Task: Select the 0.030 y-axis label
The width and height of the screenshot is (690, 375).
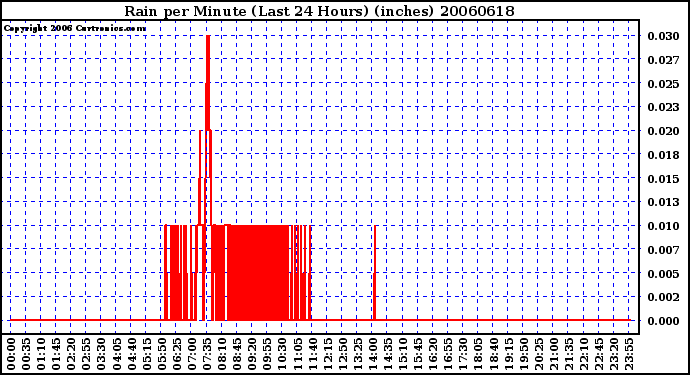Action: pyautogui.click(x=663, y=36)
